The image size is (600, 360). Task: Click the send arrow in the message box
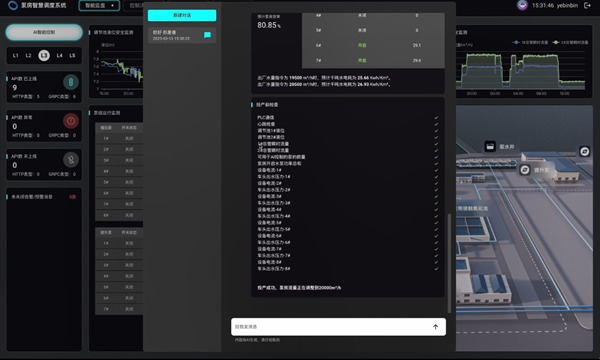click(435, 327)
